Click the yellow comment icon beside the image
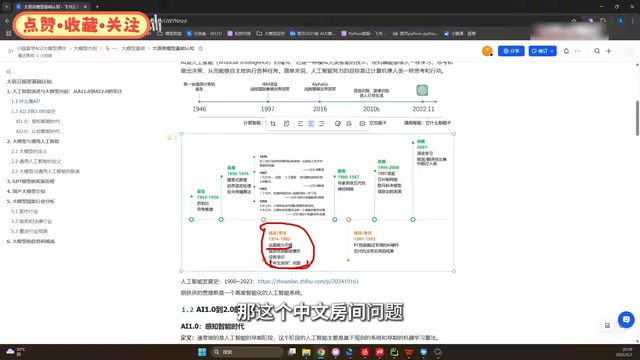Viewport: 640px width, 360px height. (x=170, y=138)
